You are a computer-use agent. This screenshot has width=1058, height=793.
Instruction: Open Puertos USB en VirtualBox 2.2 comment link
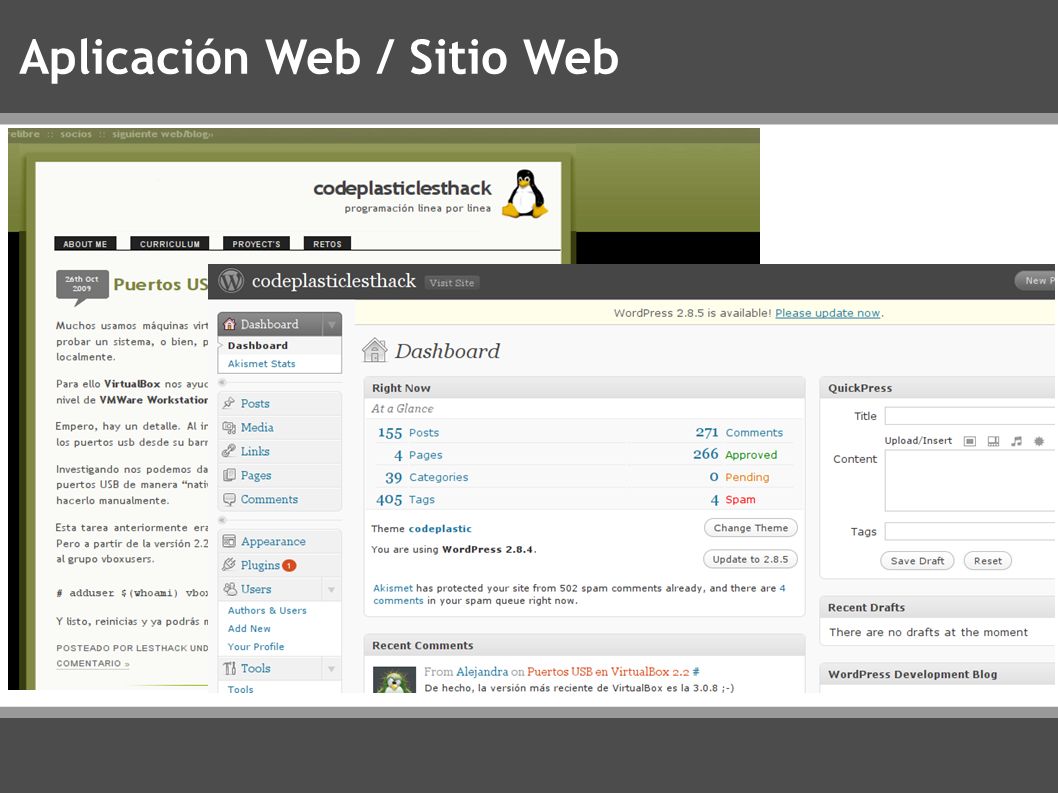(x=608, y=672)
